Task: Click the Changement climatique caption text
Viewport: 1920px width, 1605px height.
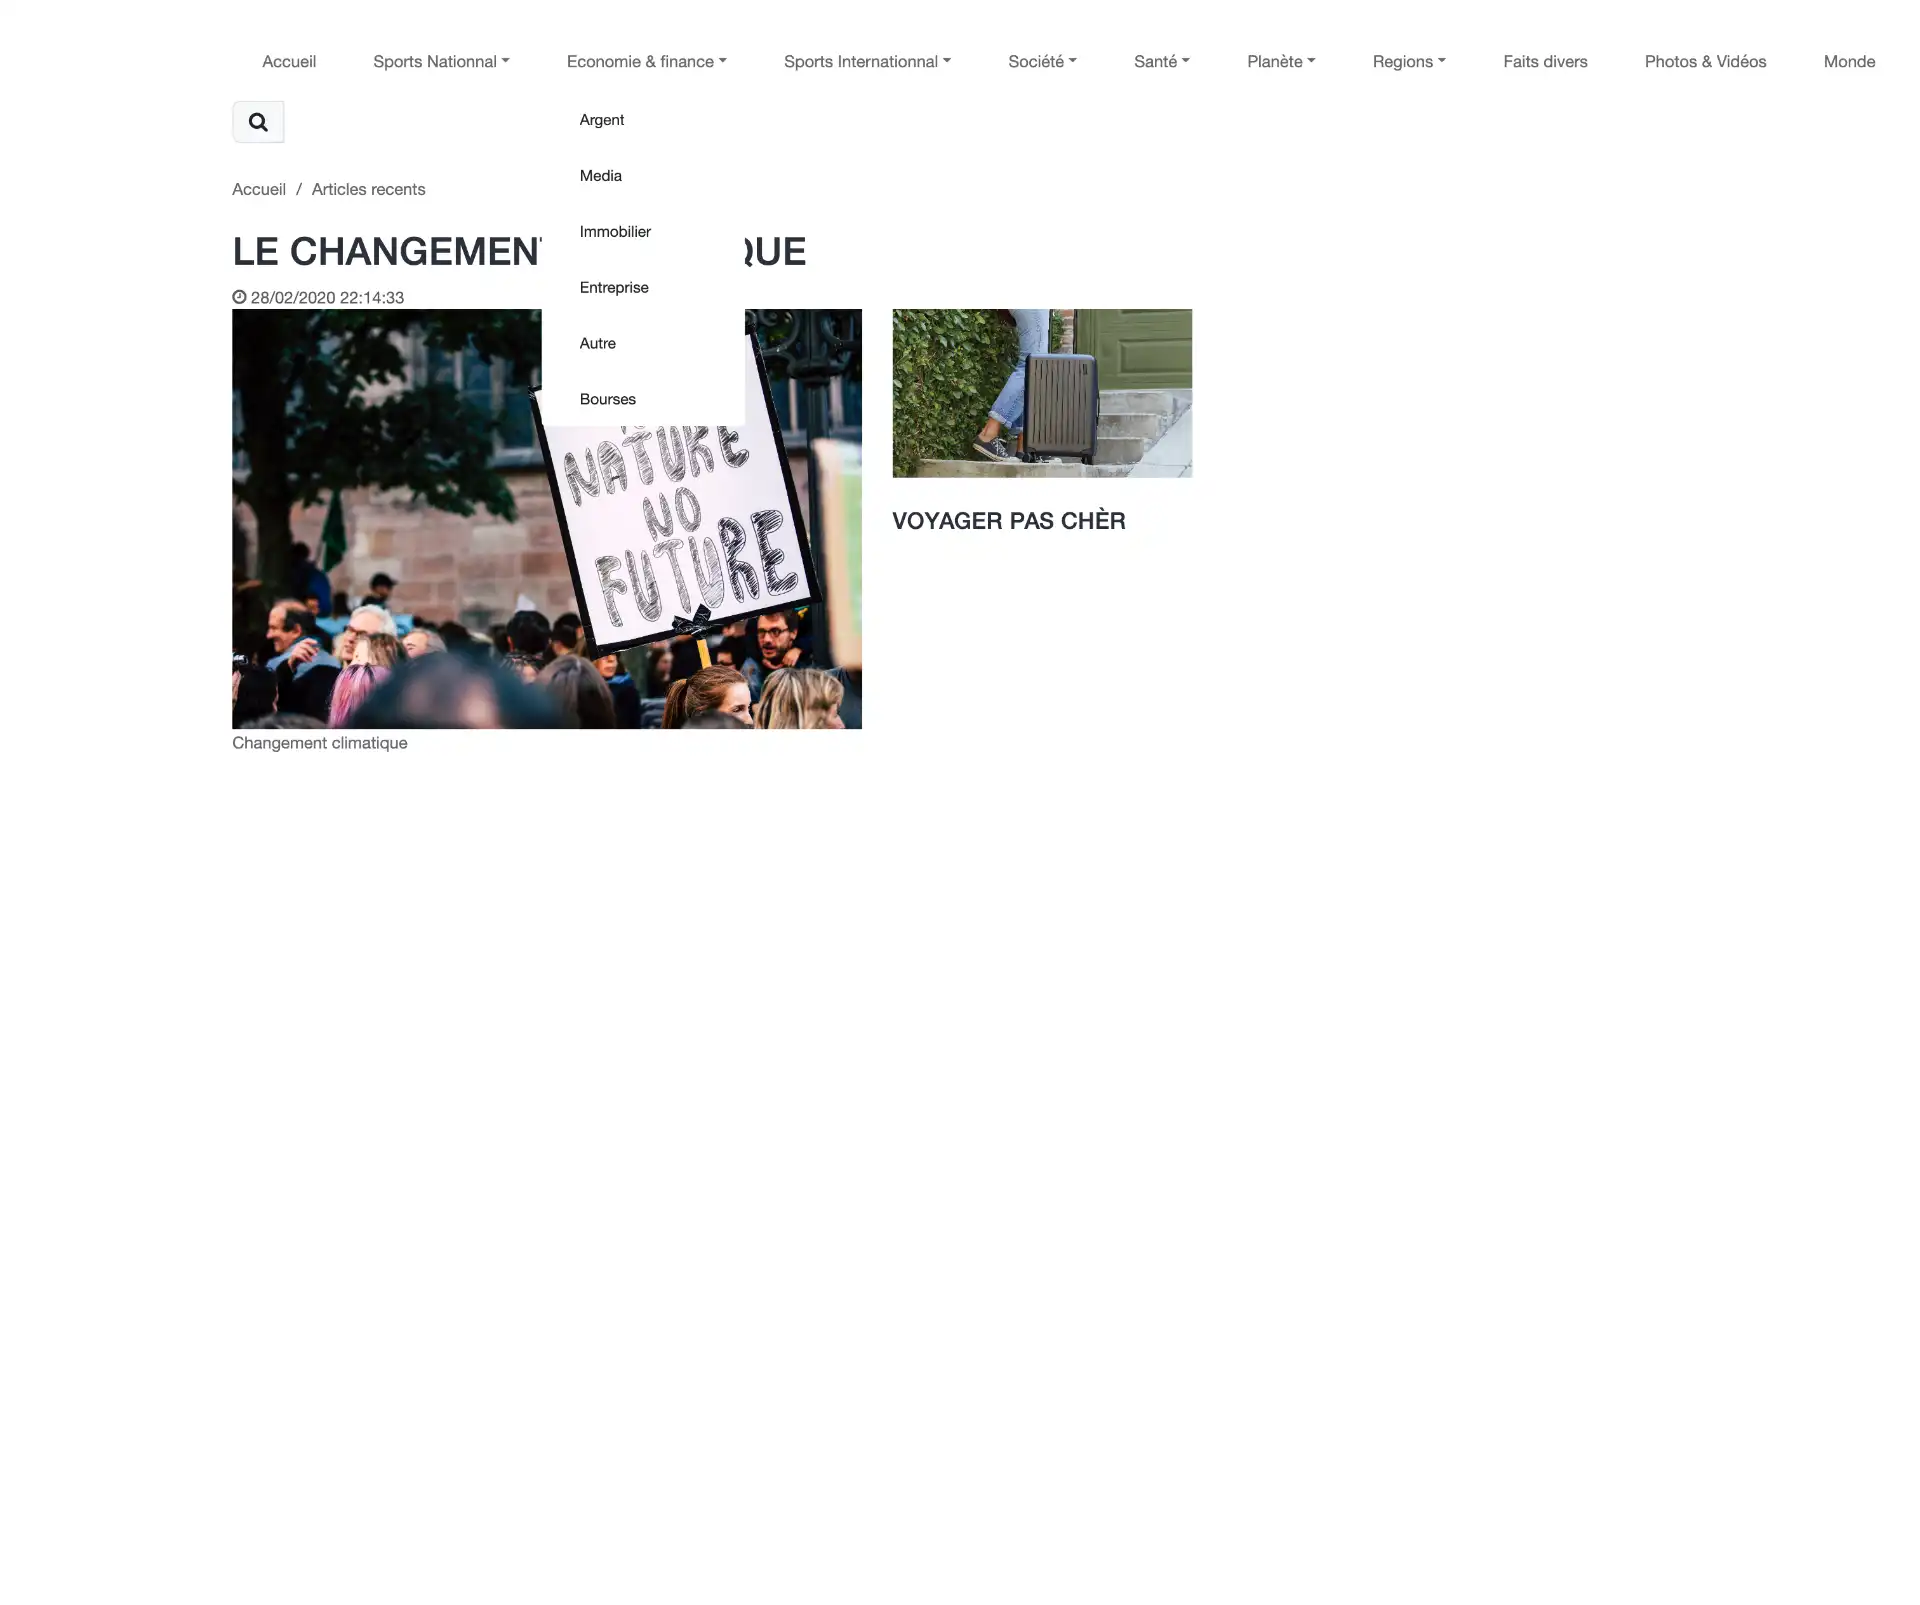Action: coord(320,743)
